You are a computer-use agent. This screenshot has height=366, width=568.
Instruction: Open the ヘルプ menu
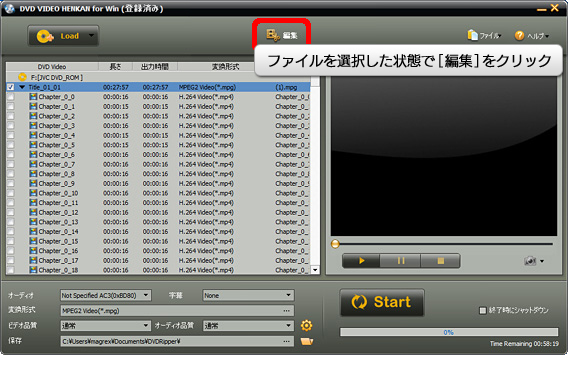click(x=532, y=36)
